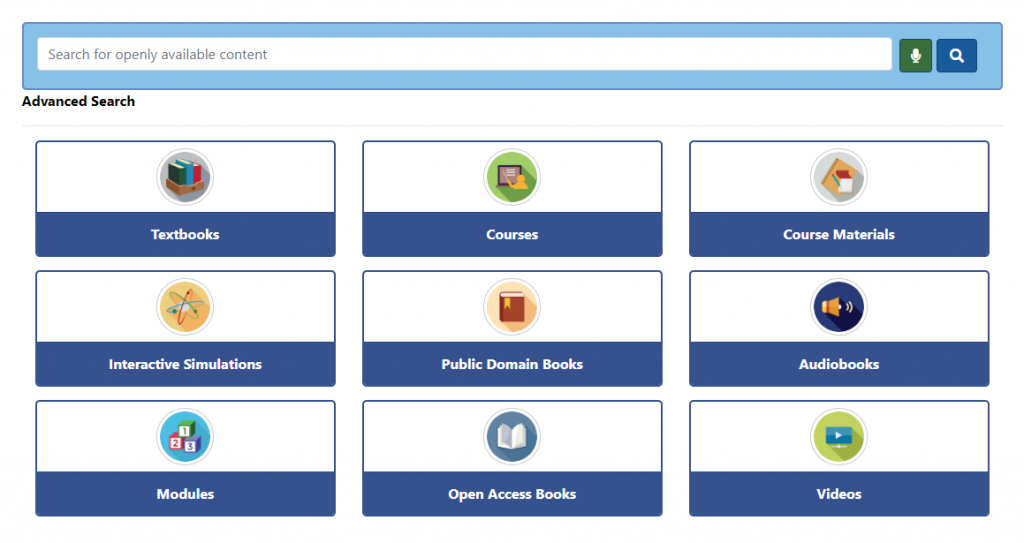The image size is (1024, 543).
Task: Focus the openly available content search field
Action: pos(464,55)
